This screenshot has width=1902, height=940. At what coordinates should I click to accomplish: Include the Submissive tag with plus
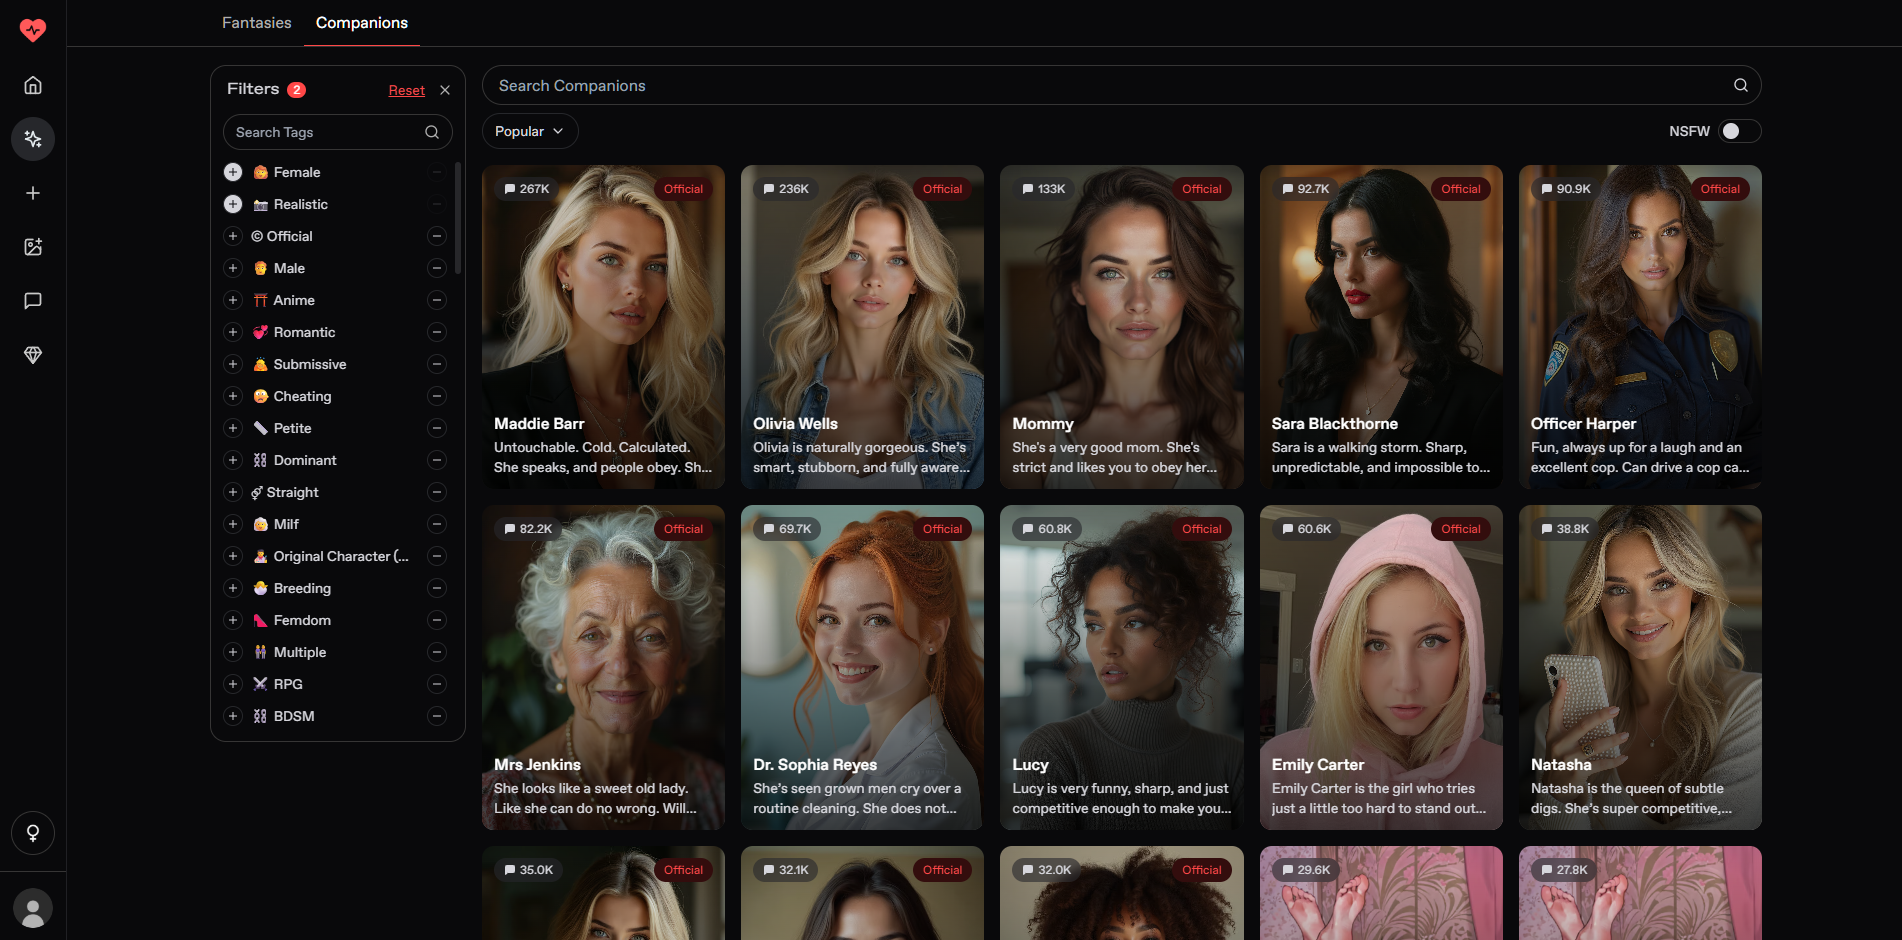233,364
